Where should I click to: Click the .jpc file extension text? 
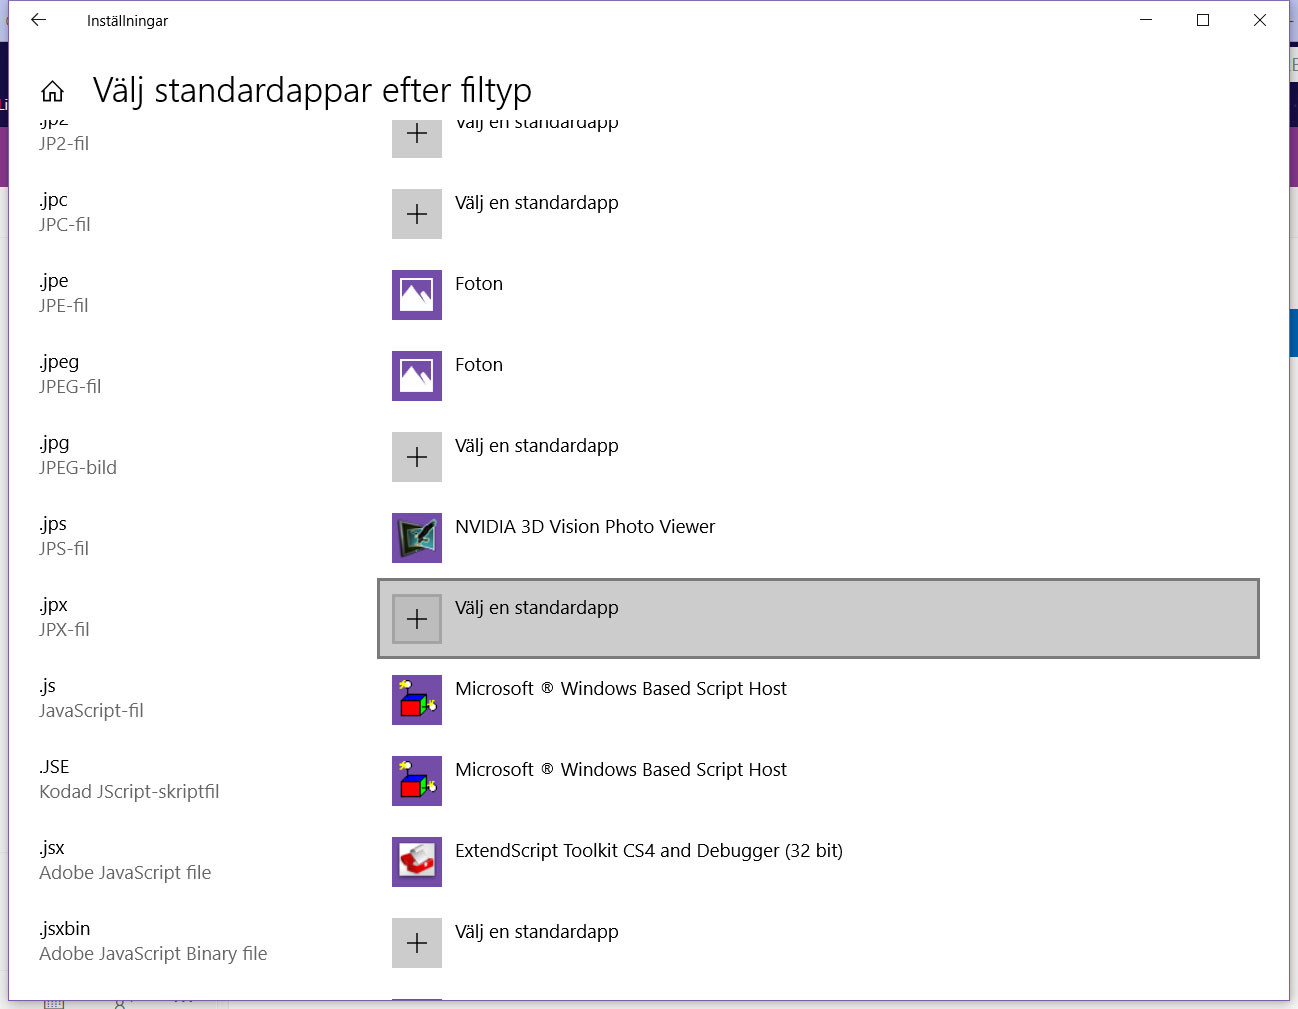(x=54, y=200)
